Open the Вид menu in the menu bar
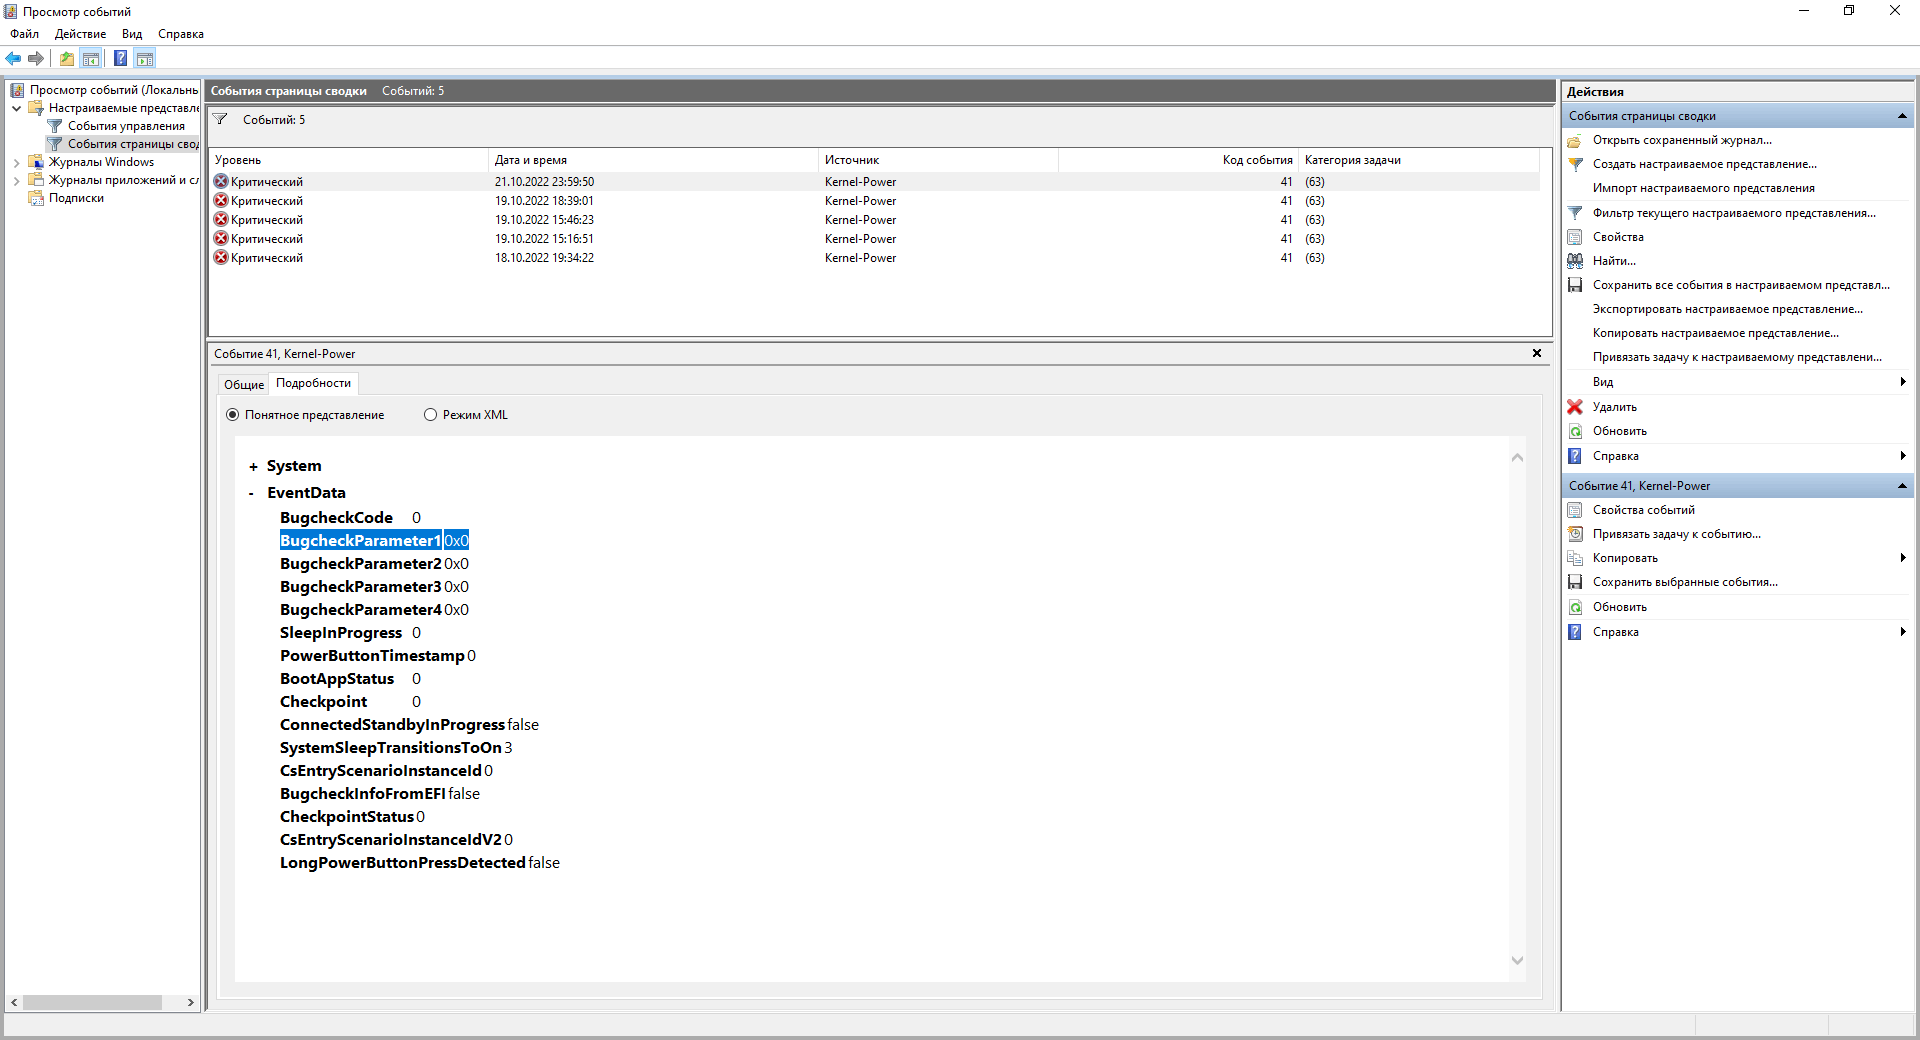Image resolution: width=1920 pixels, height=1040 pixels. (132, 34)
